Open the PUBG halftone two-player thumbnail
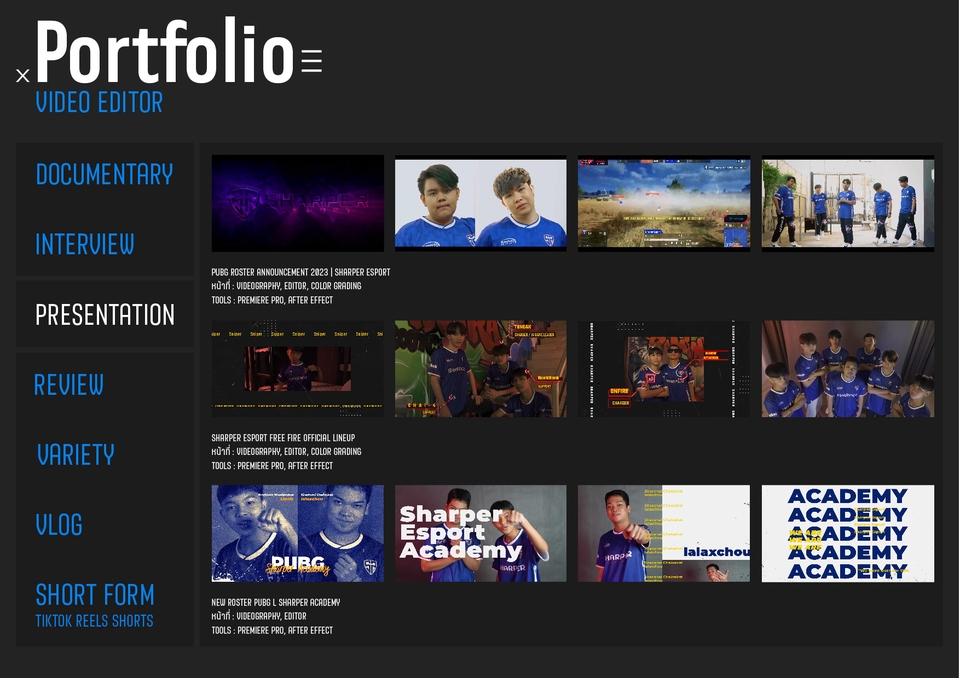The width and height of the screenshot is (960, 678). click(x=298, y=533)
